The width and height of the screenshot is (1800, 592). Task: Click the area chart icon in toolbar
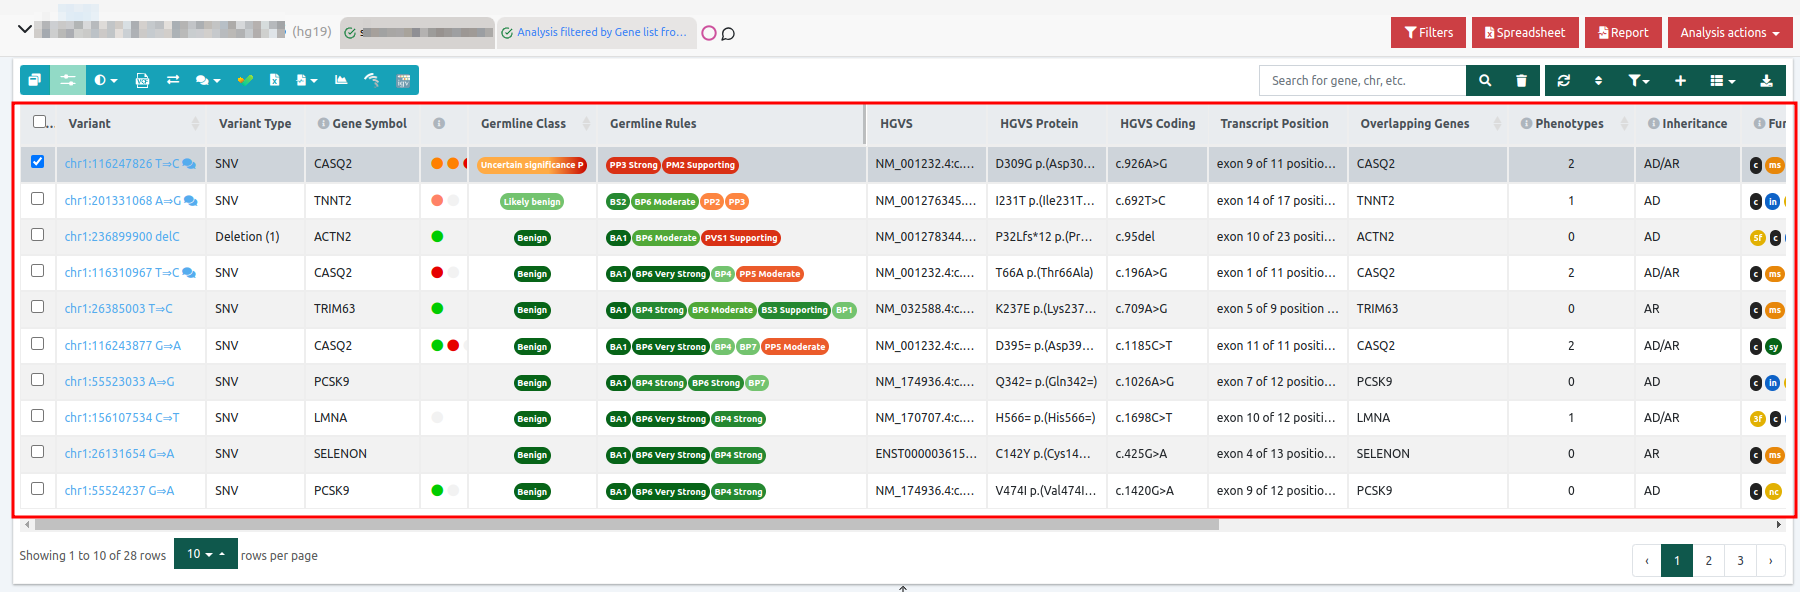[341, 80]
